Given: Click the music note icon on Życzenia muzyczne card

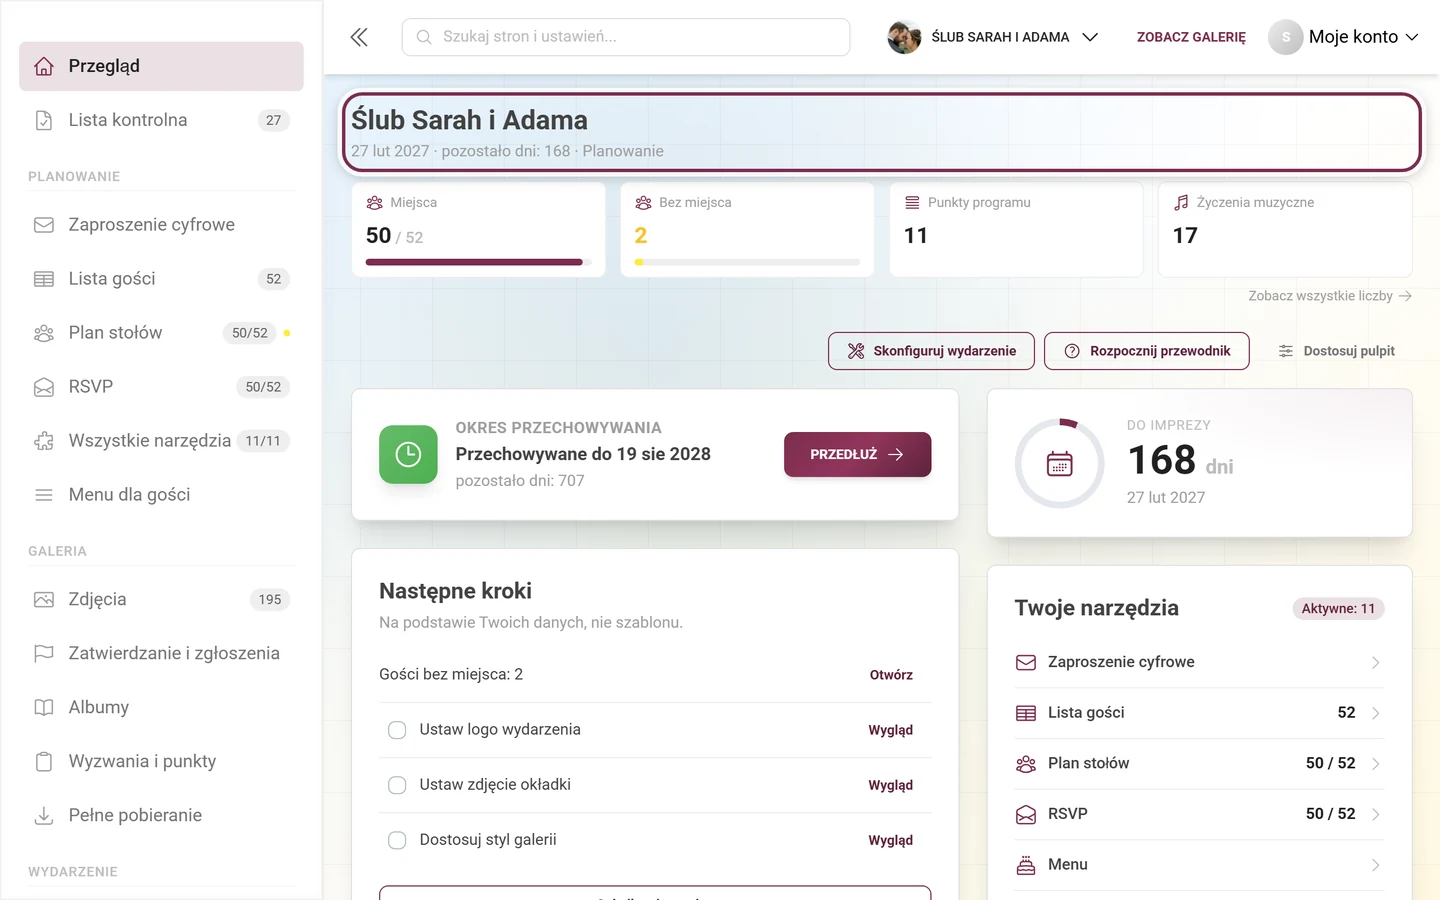Looking at the screenshot, I should click(x=1181, y=202).
